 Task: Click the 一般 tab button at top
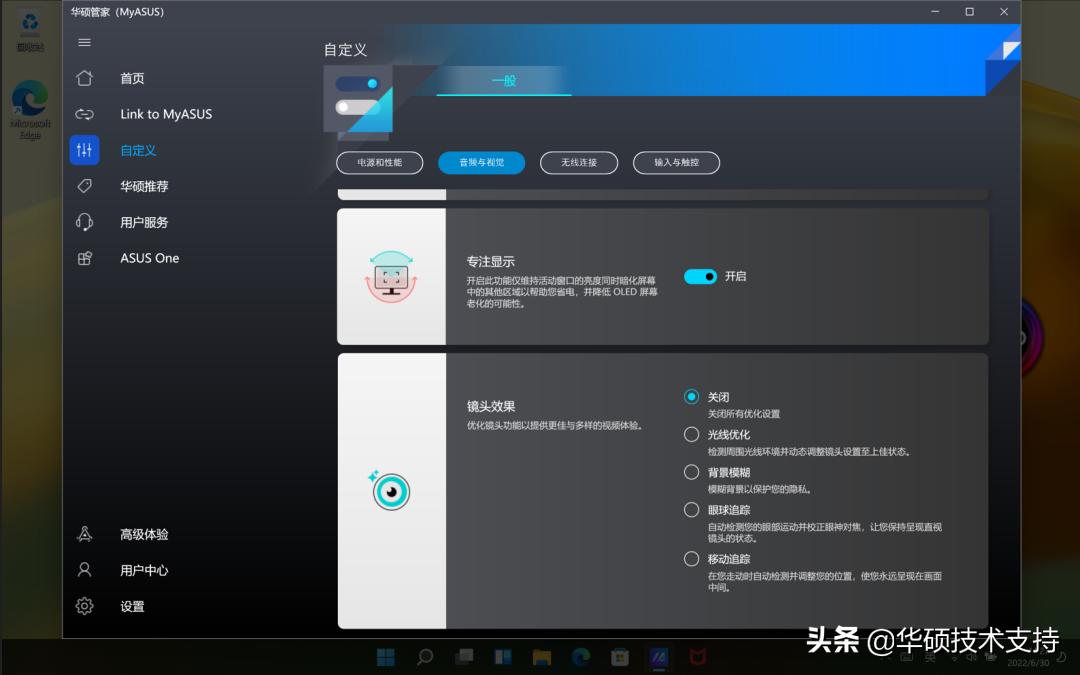pyautogui.click(x=503, y=81)
